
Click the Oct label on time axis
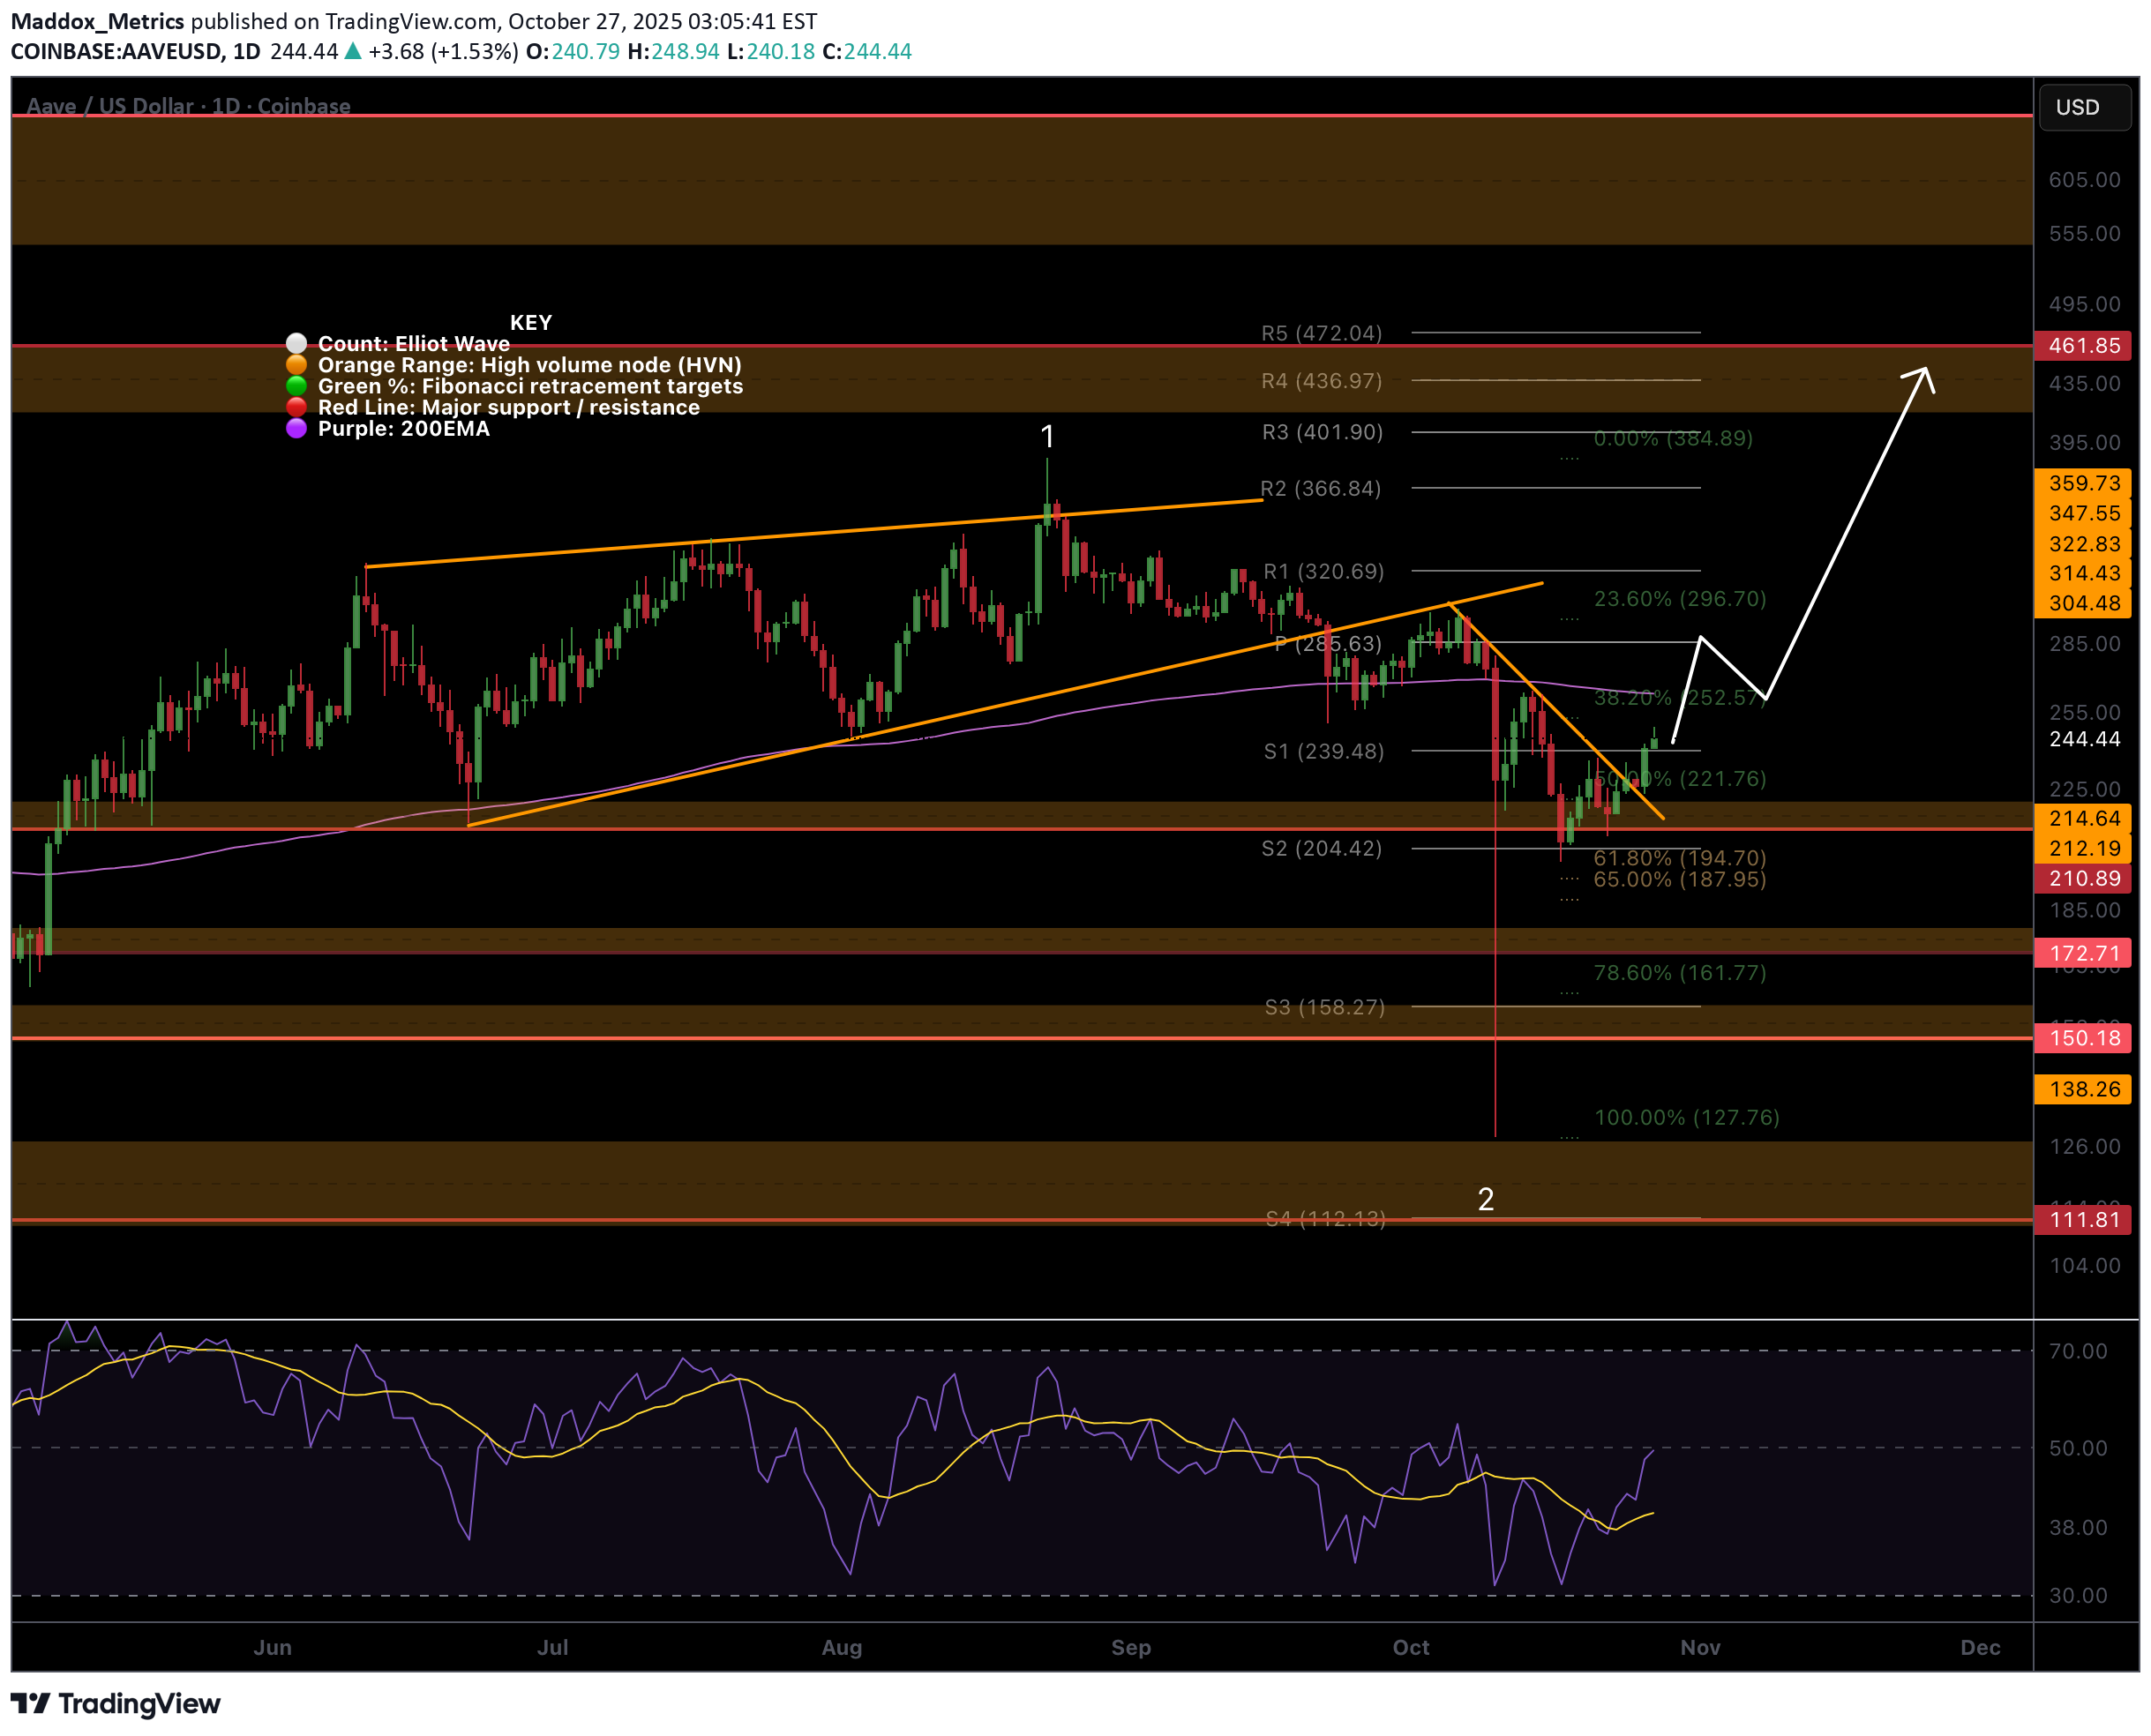click(1410, 1647)
